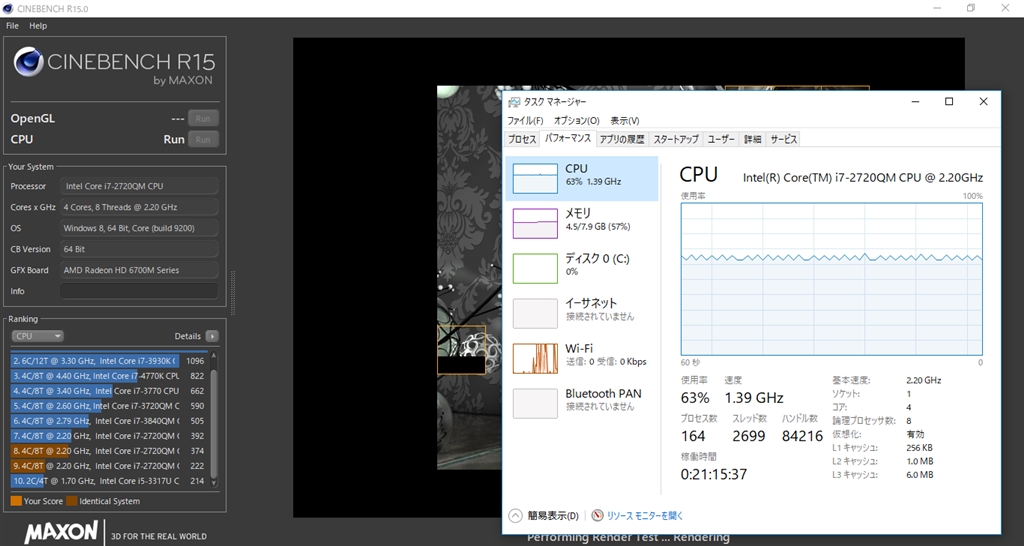Close the Task Manager window
1024x546 pixels.
coord(983,101)
